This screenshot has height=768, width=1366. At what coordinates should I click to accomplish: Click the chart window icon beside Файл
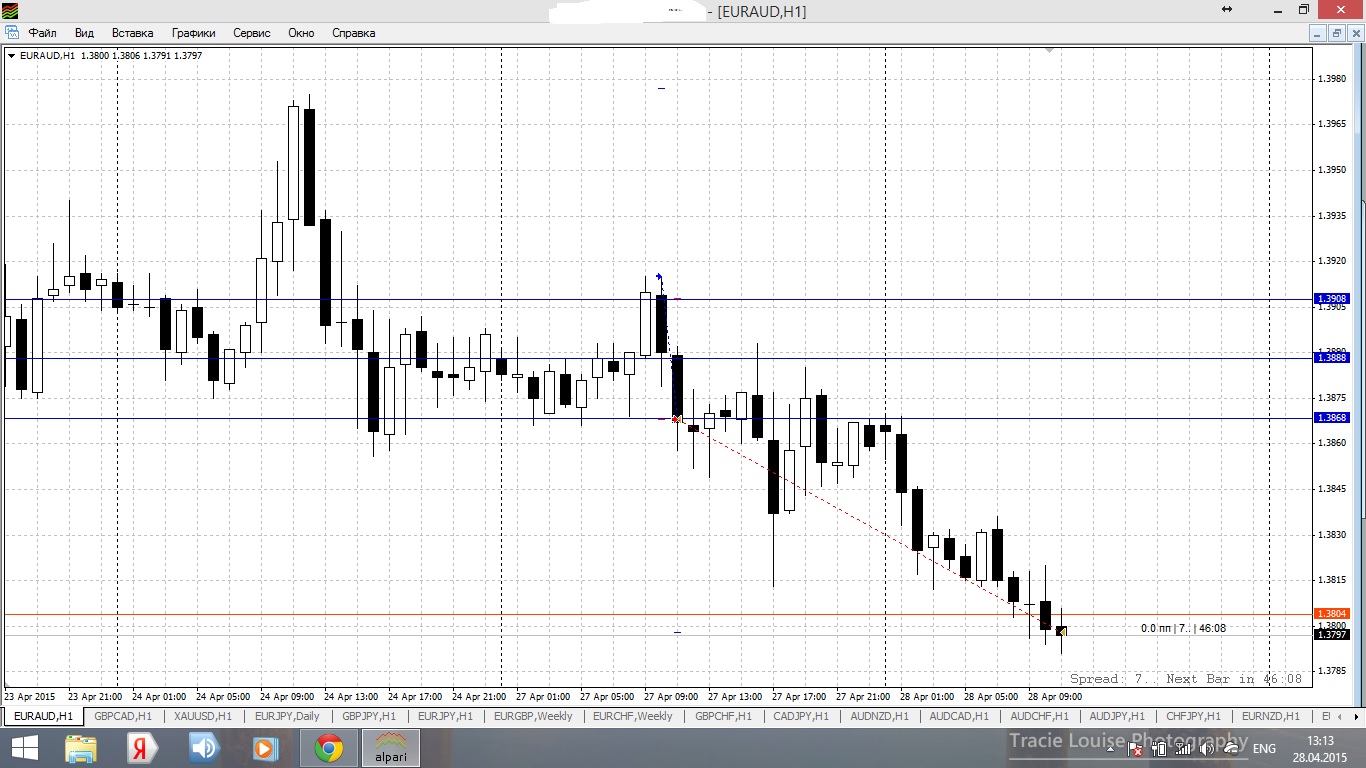point(12,33)
